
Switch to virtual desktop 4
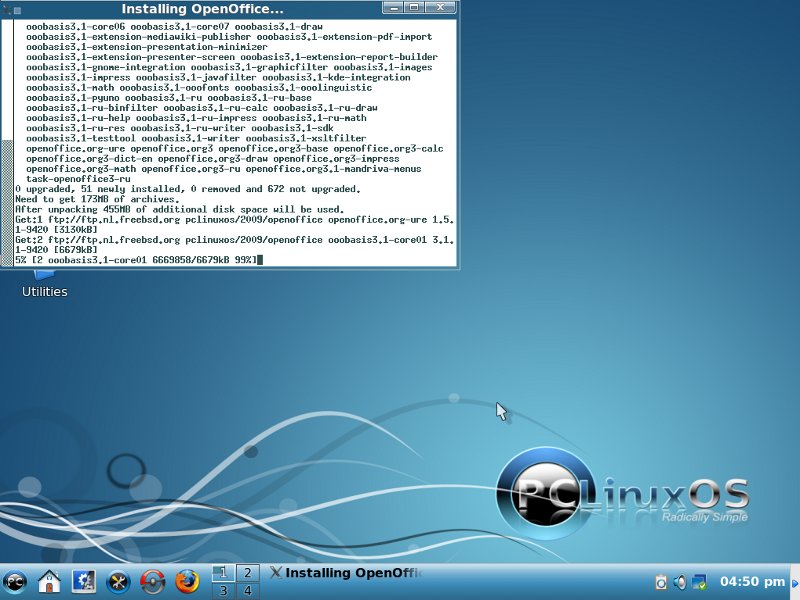point(246,590)
